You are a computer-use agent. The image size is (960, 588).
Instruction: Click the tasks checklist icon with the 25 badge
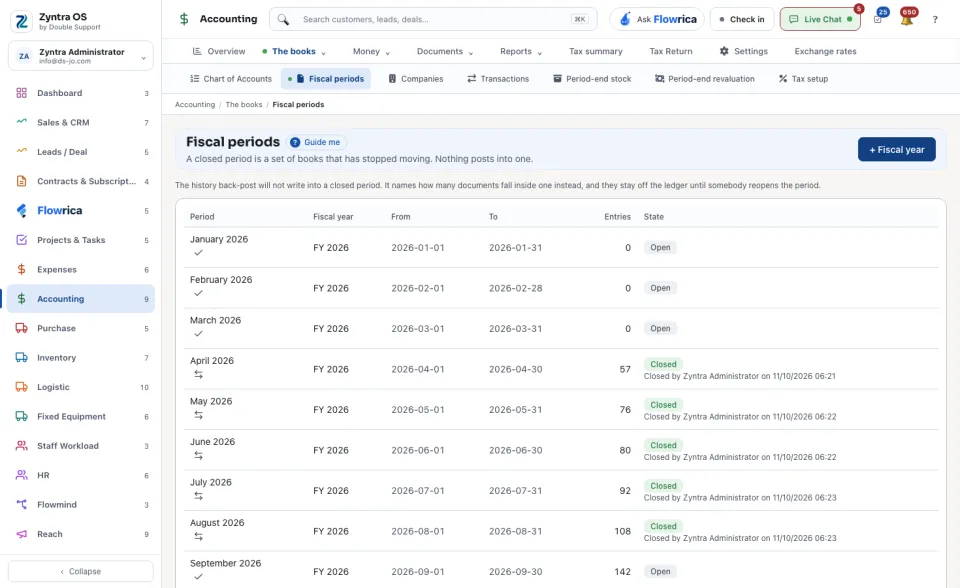point(878,20)
